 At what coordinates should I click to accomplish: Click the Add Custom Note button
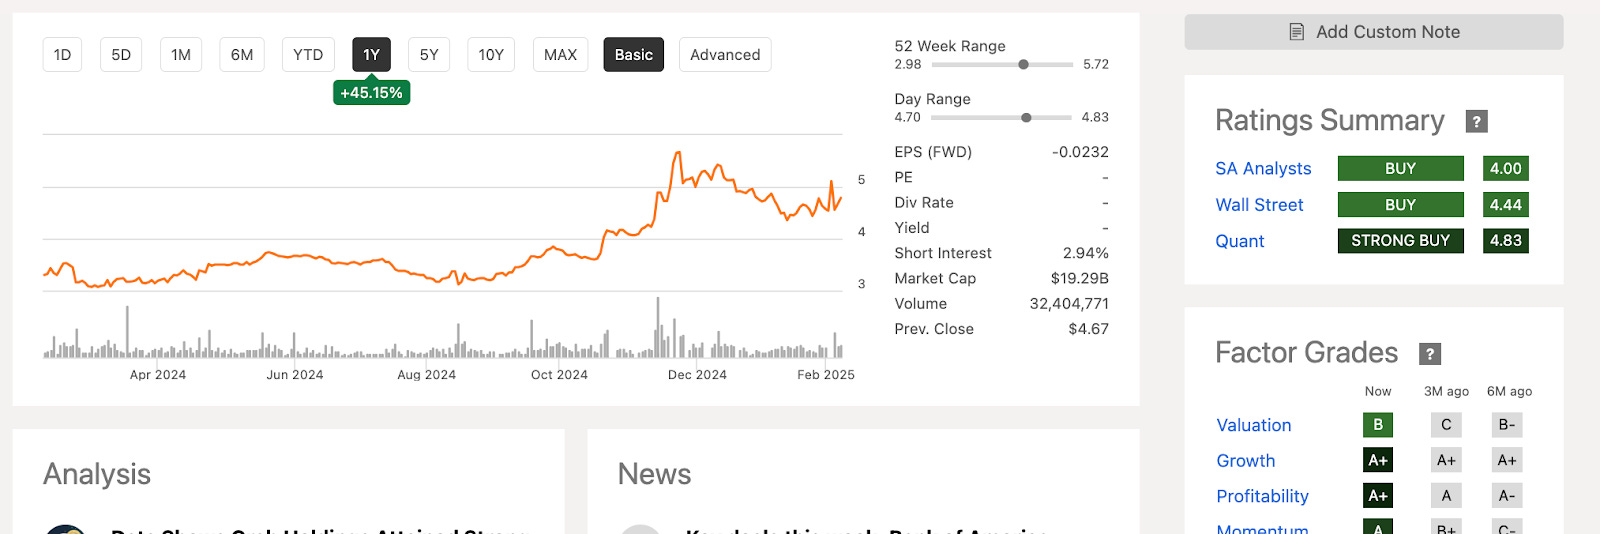(x=1374, y=32)
